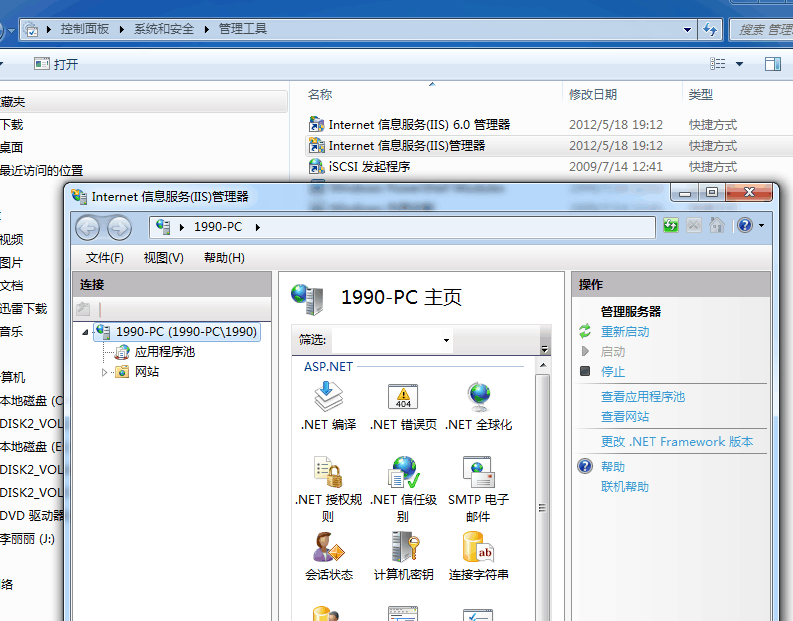
Task: Open the 视图(V) menu
Action: pyautogui.click(x=163, y=258)
